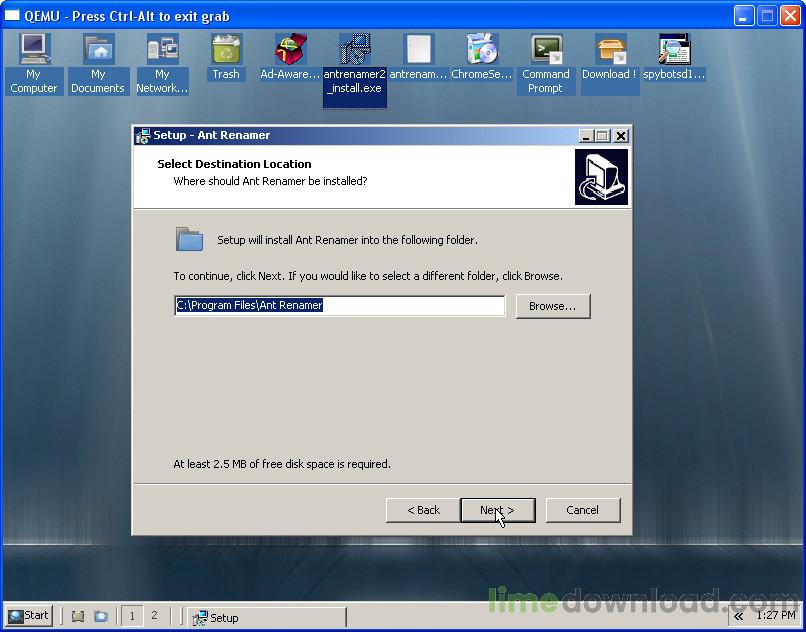
Task: Switch to virtual desktop 1
Action: coord(132,616)
